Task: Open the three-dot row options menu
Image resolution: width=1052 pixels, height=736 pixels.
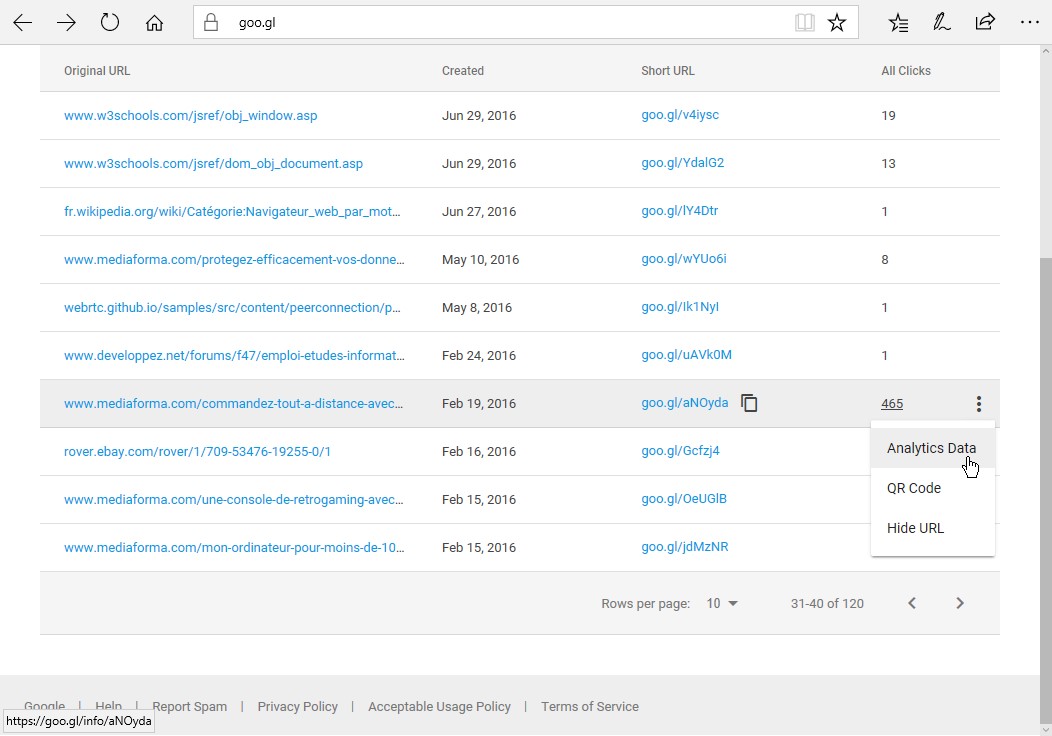Action: coord(979,404)
